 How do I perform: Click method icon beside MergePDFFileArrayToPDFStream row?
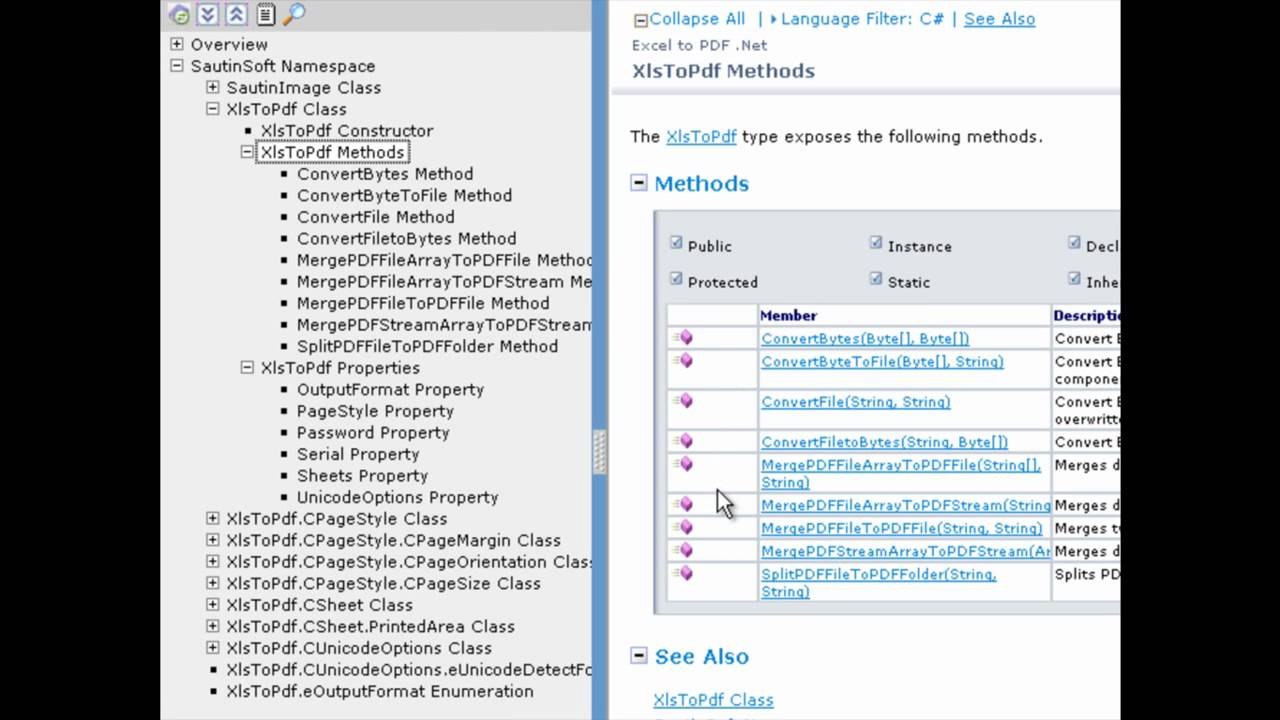[x=683, y=504]
